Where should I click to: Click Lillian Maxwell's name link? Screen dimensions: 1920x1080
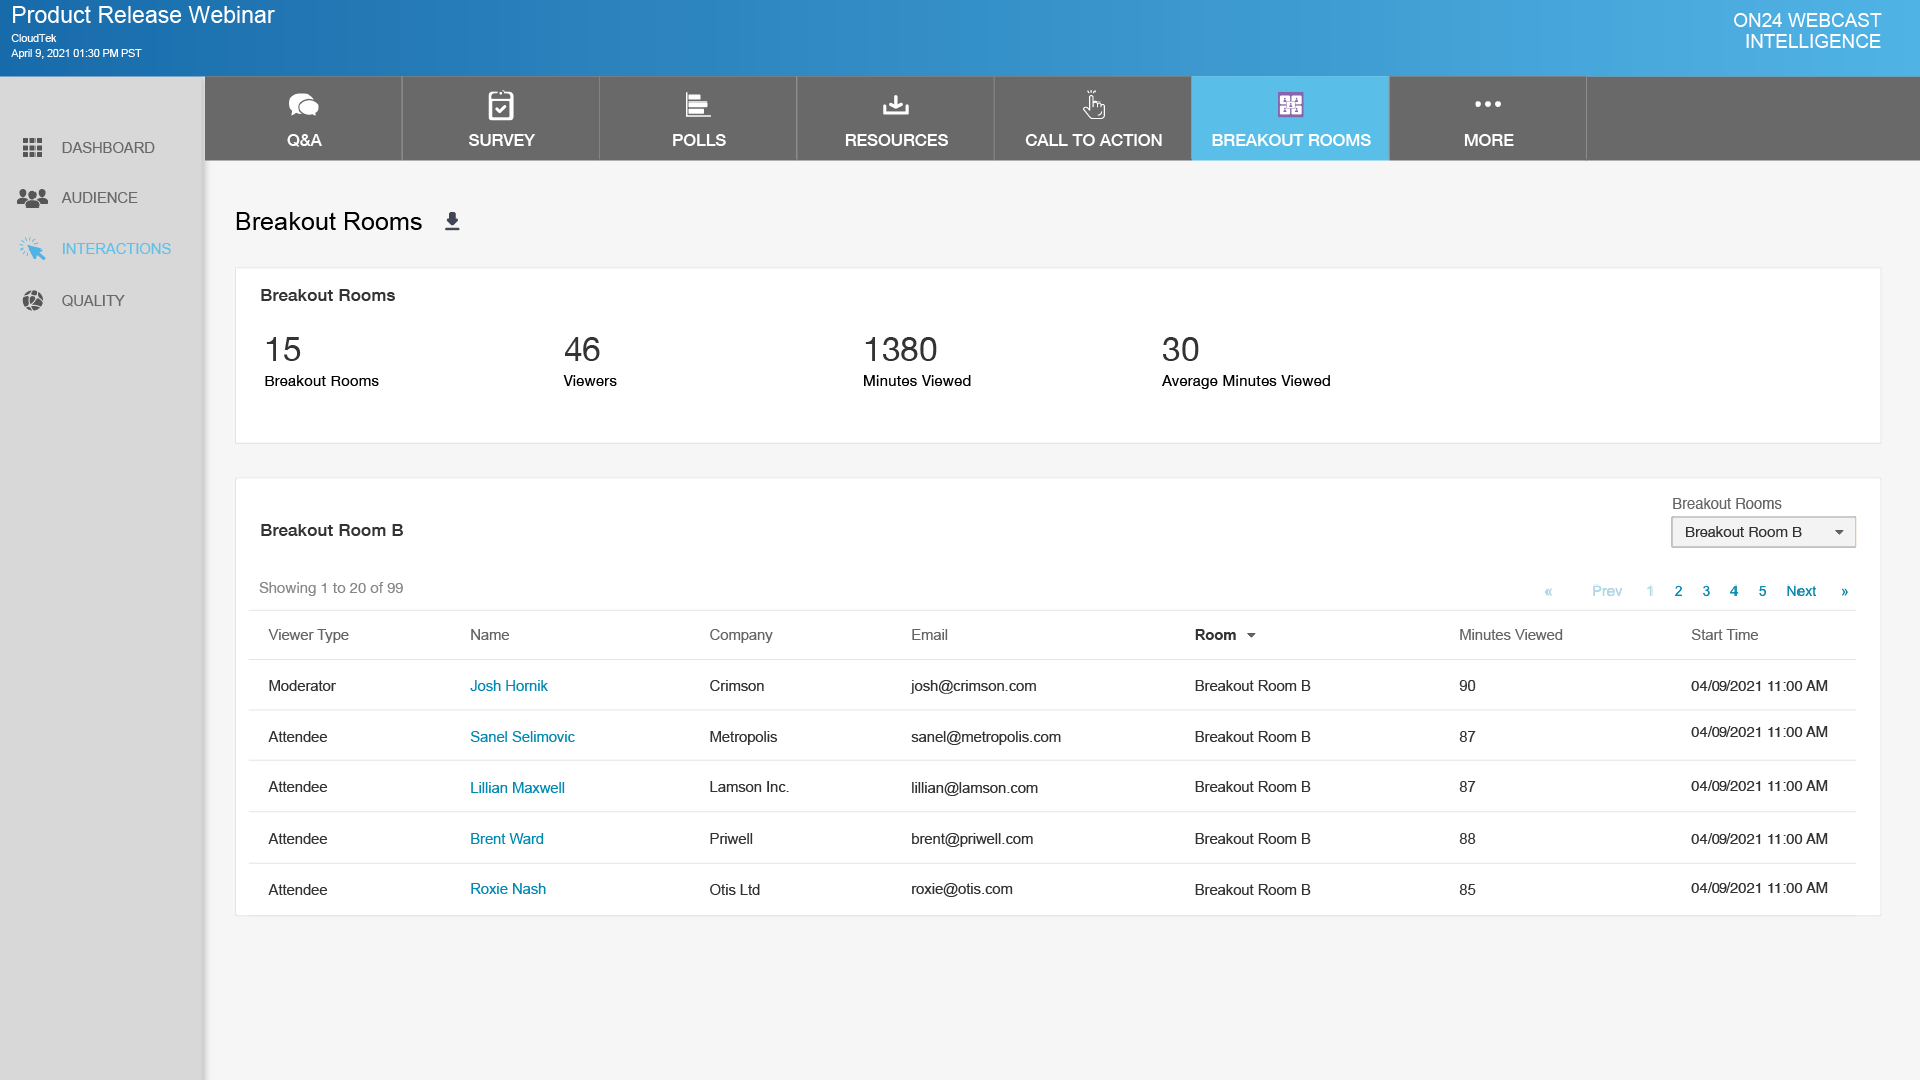517,787
